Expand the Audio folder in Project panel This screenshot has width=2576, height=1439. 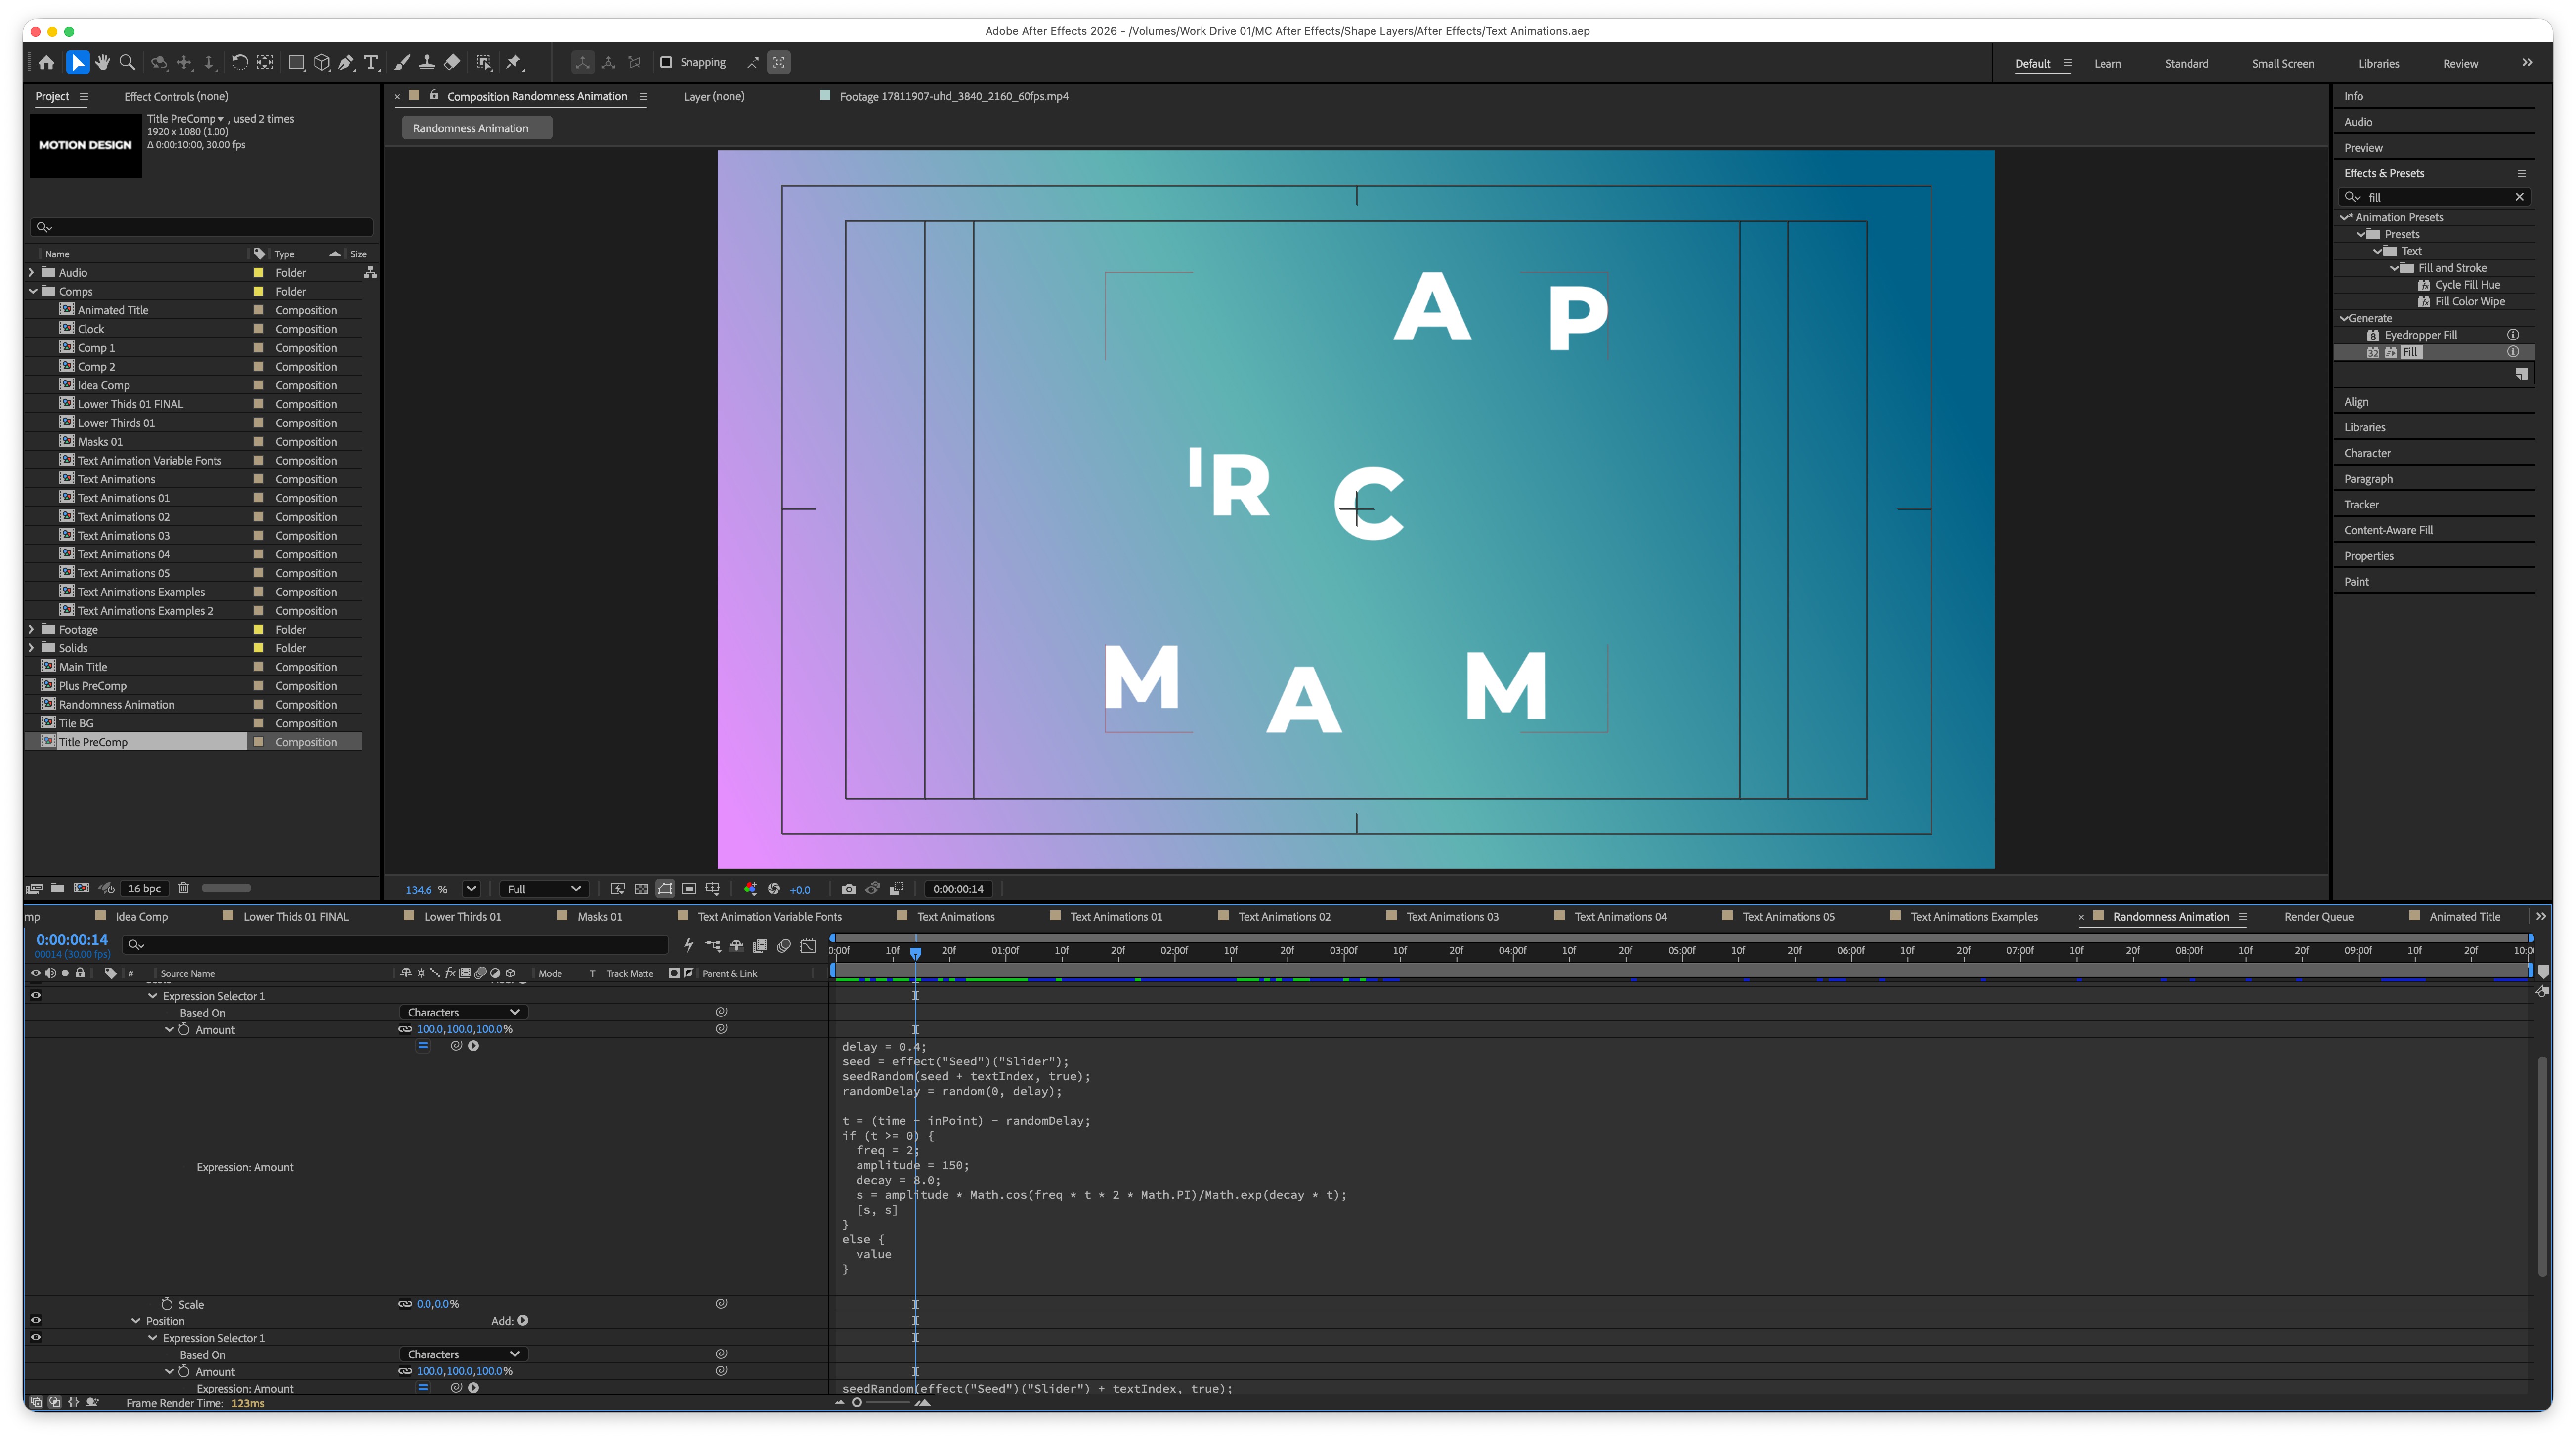[x=31, y=272]
